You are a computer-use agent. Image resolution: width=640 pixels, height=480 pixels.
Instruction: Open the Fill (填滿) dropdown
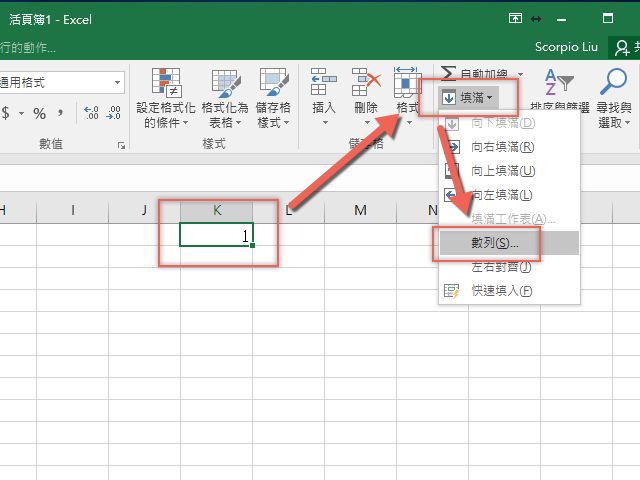pyautogui.click(x=468, y=98)
